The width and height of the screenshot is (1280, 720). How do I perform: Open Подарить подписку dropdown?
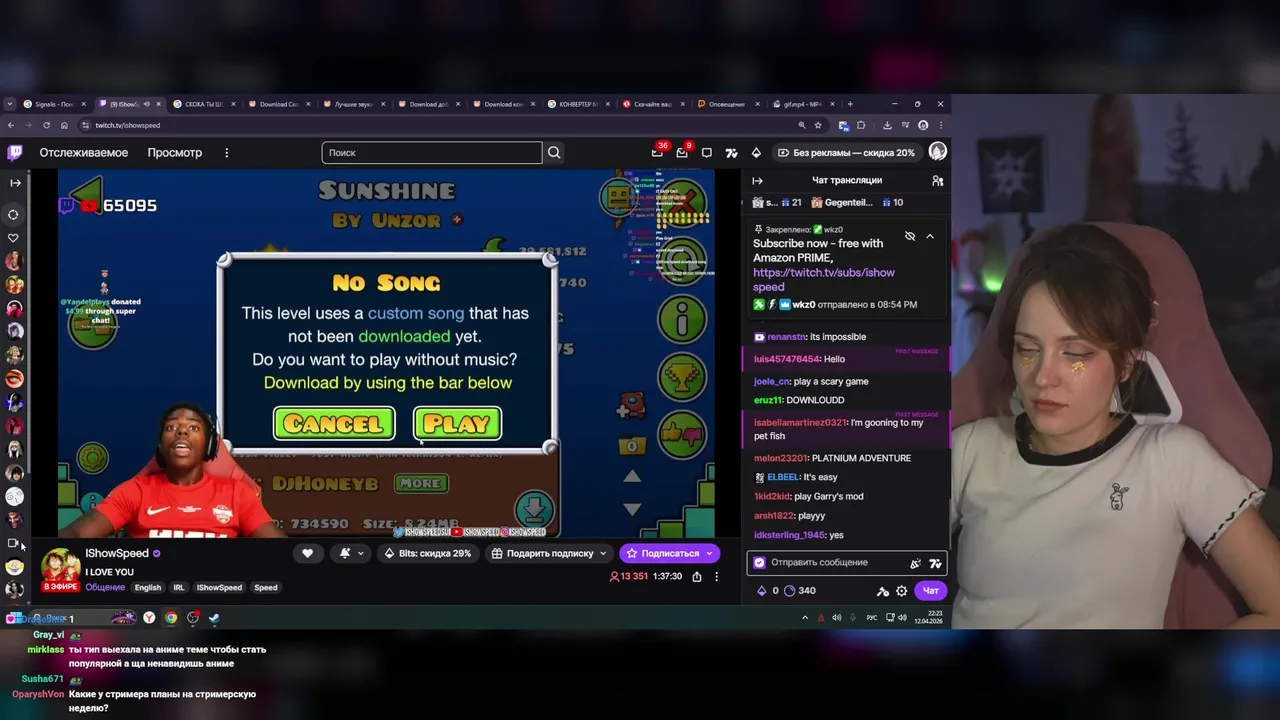click(x=549, y=553)
